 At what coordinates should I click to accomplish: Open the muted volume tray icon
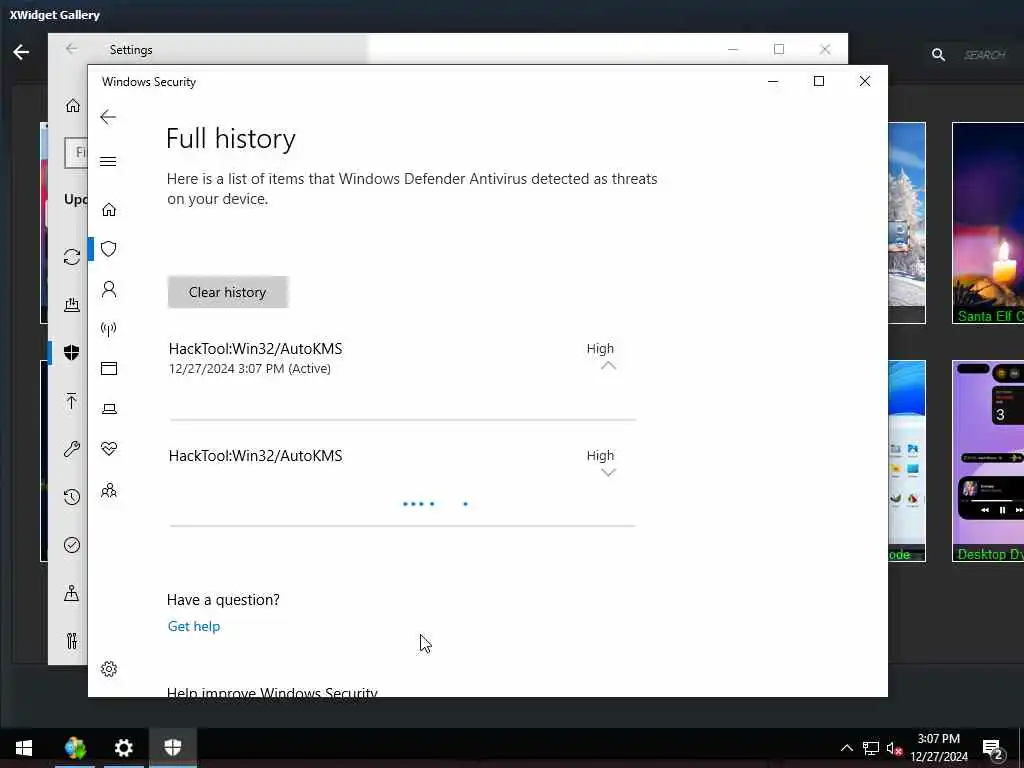[x=894, y=748]
